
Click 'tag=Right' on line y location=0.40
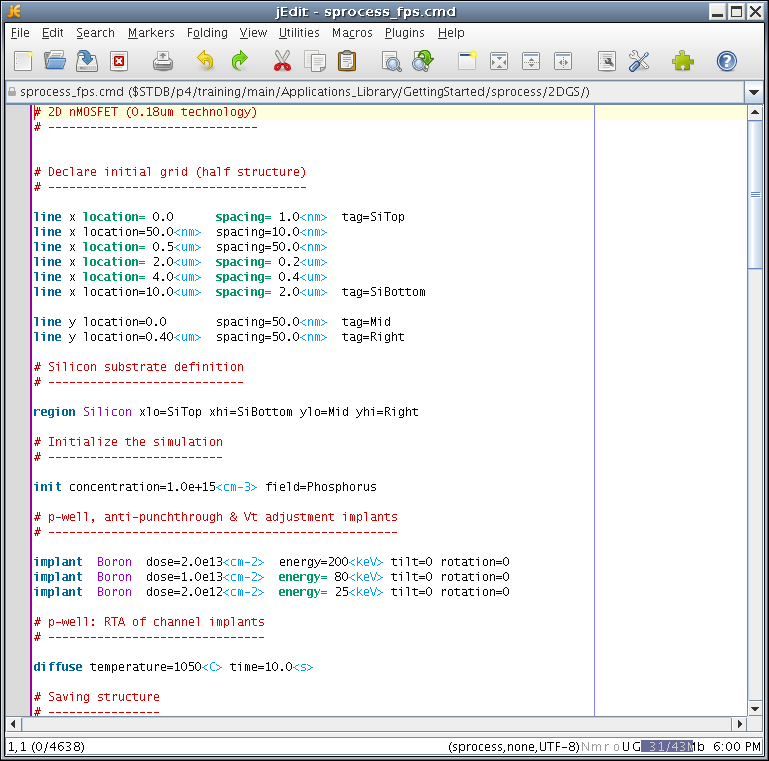point(373,337)
